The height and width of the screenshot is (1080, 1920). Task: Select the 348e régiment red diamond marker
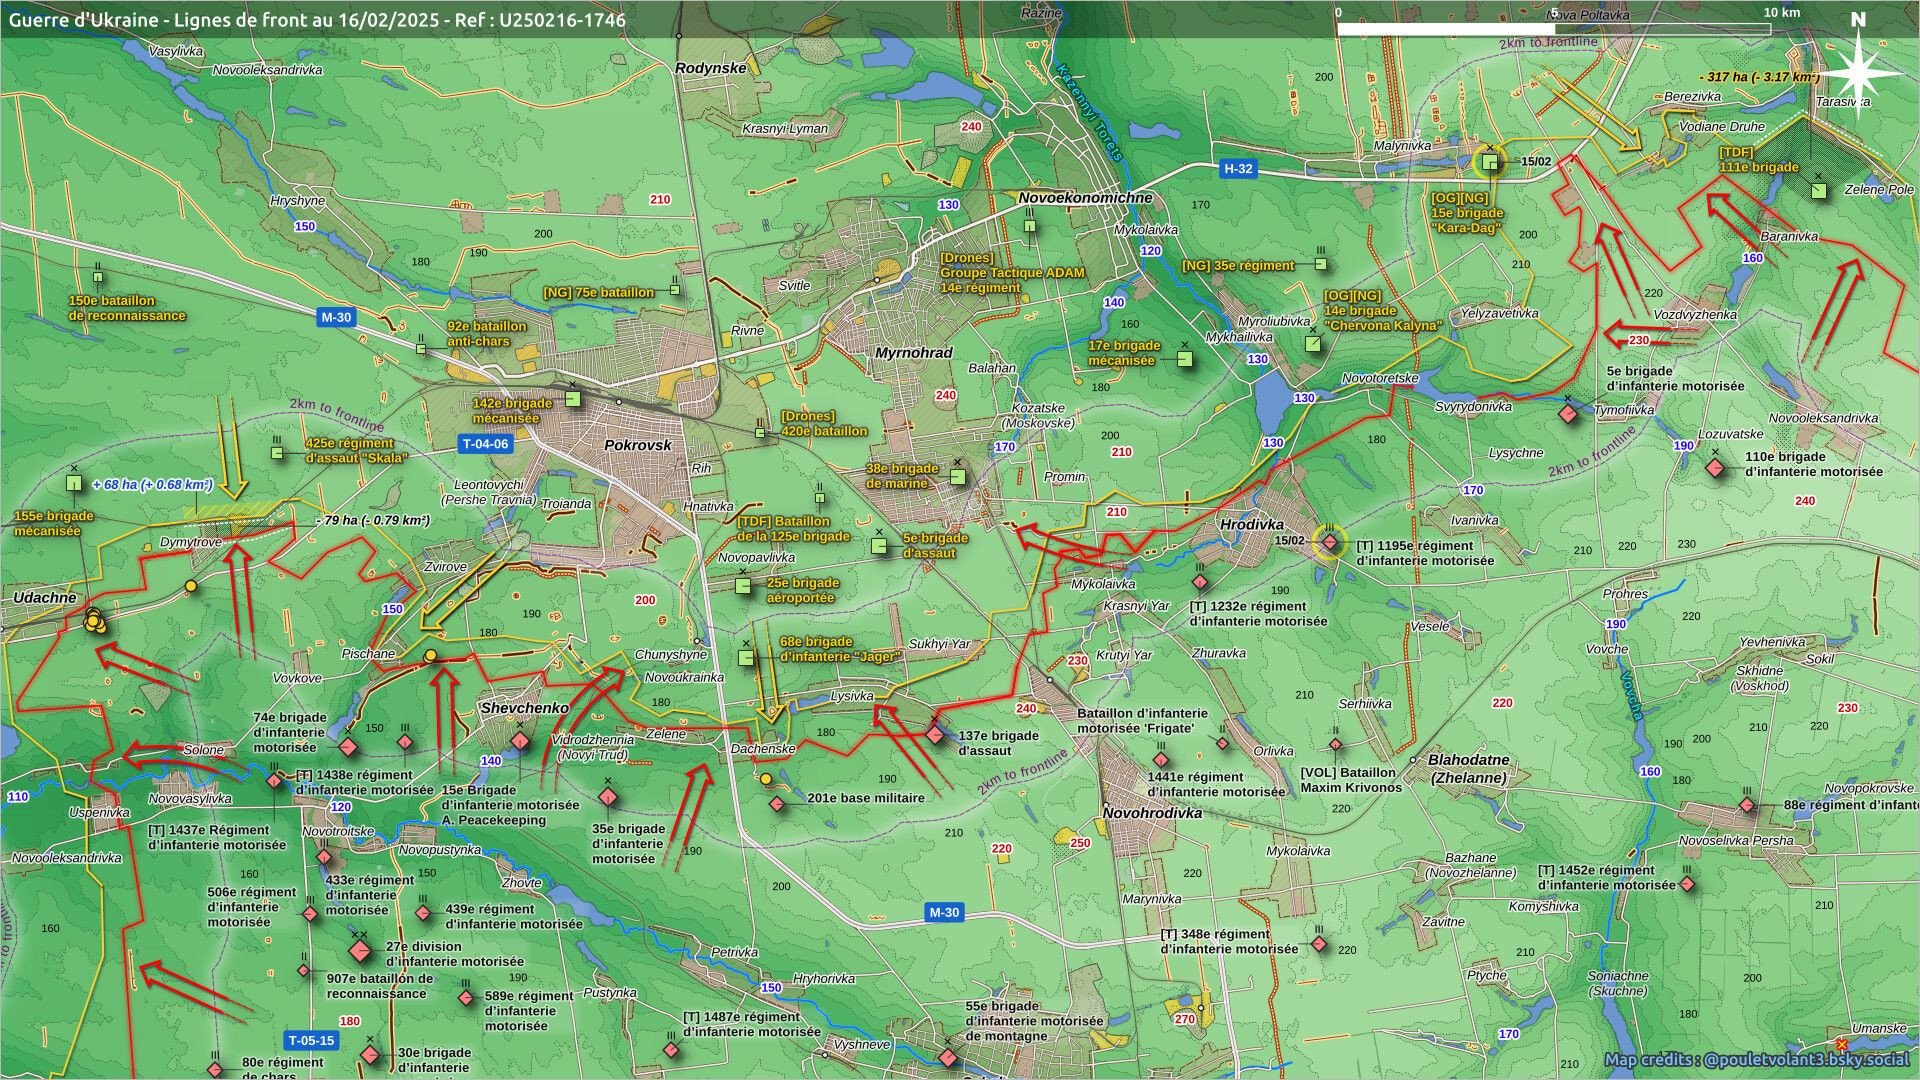pyautogui.click(x=1319, y=944)
